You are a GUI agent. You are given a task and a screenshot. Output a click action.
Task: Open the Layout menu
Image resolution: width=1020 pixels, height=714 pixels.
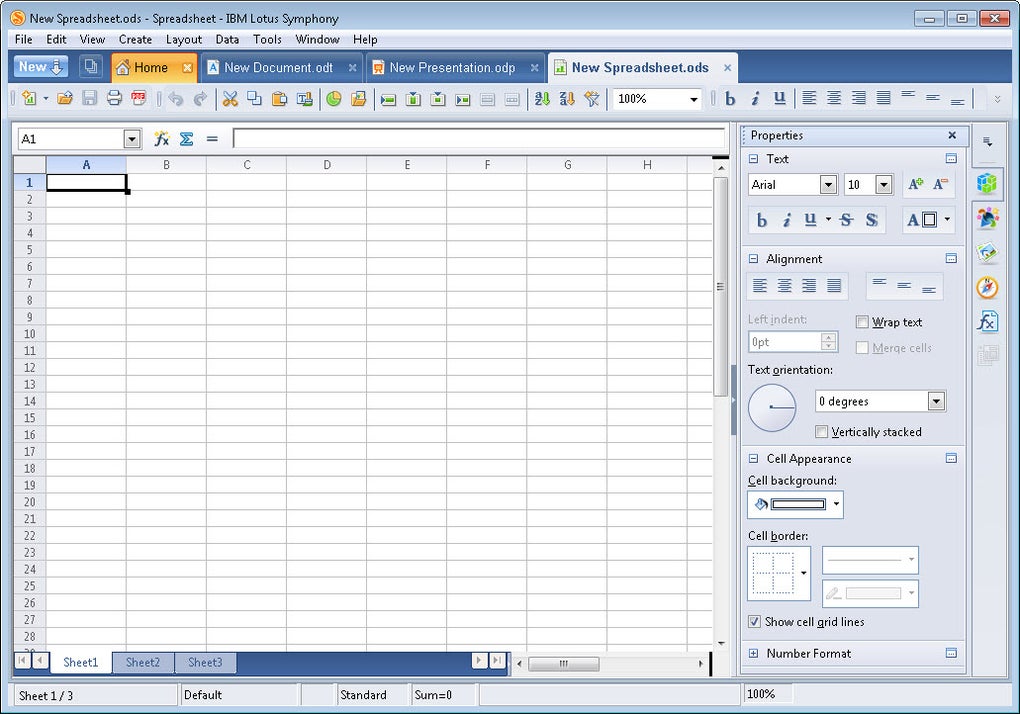tap(183, 40)
